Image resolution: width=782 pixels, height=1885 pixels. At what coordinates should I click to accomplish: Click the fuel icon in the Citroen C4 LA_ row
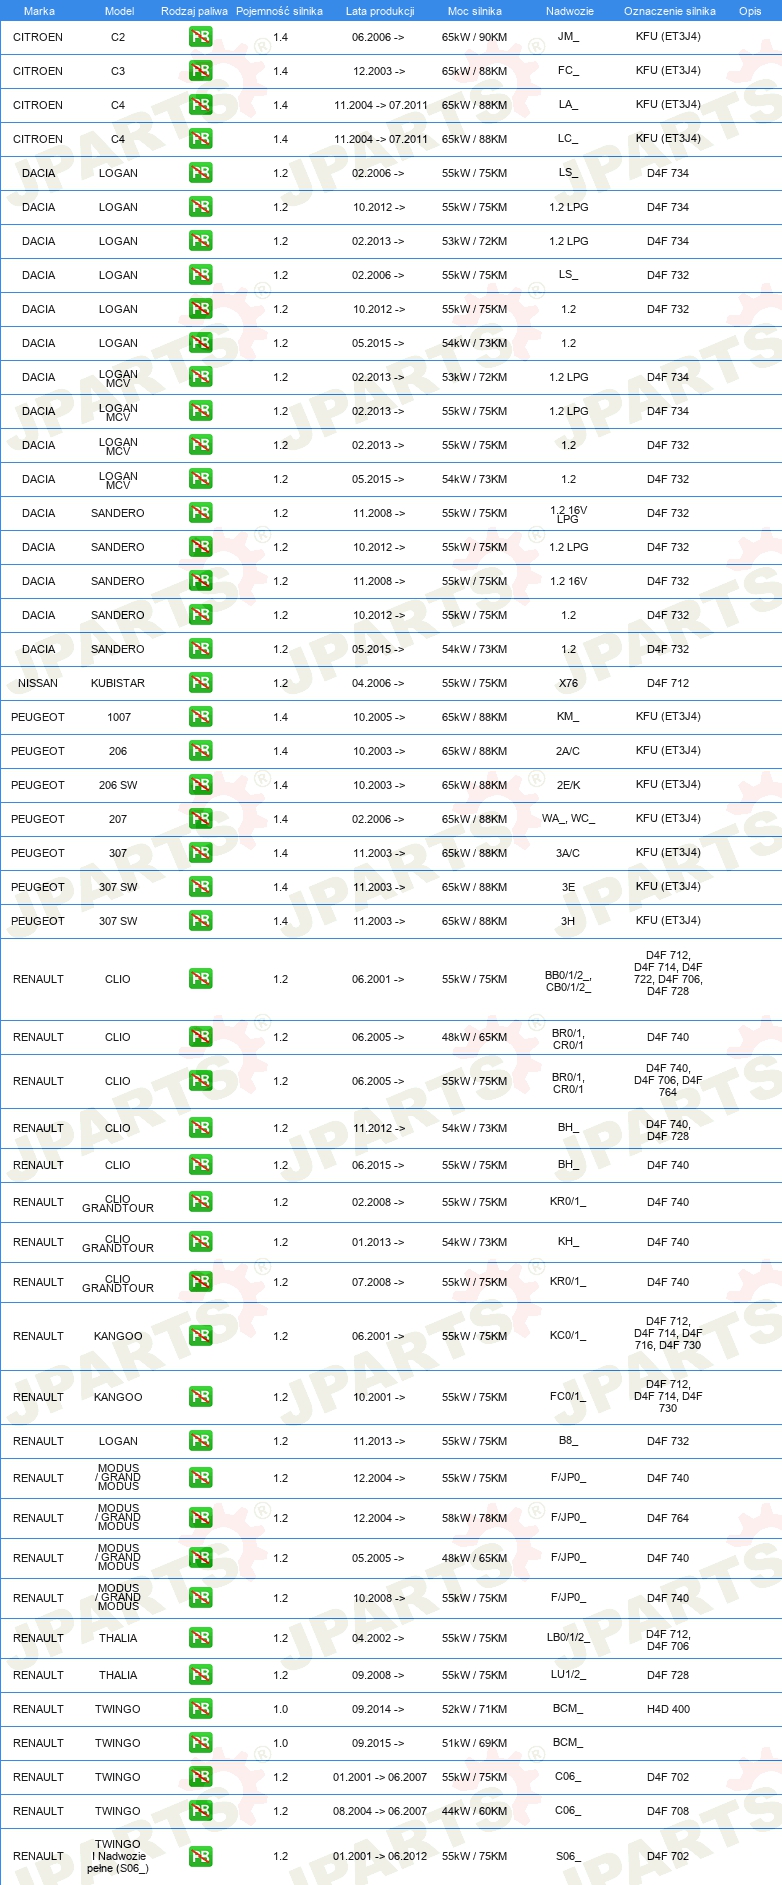[201, 105]
